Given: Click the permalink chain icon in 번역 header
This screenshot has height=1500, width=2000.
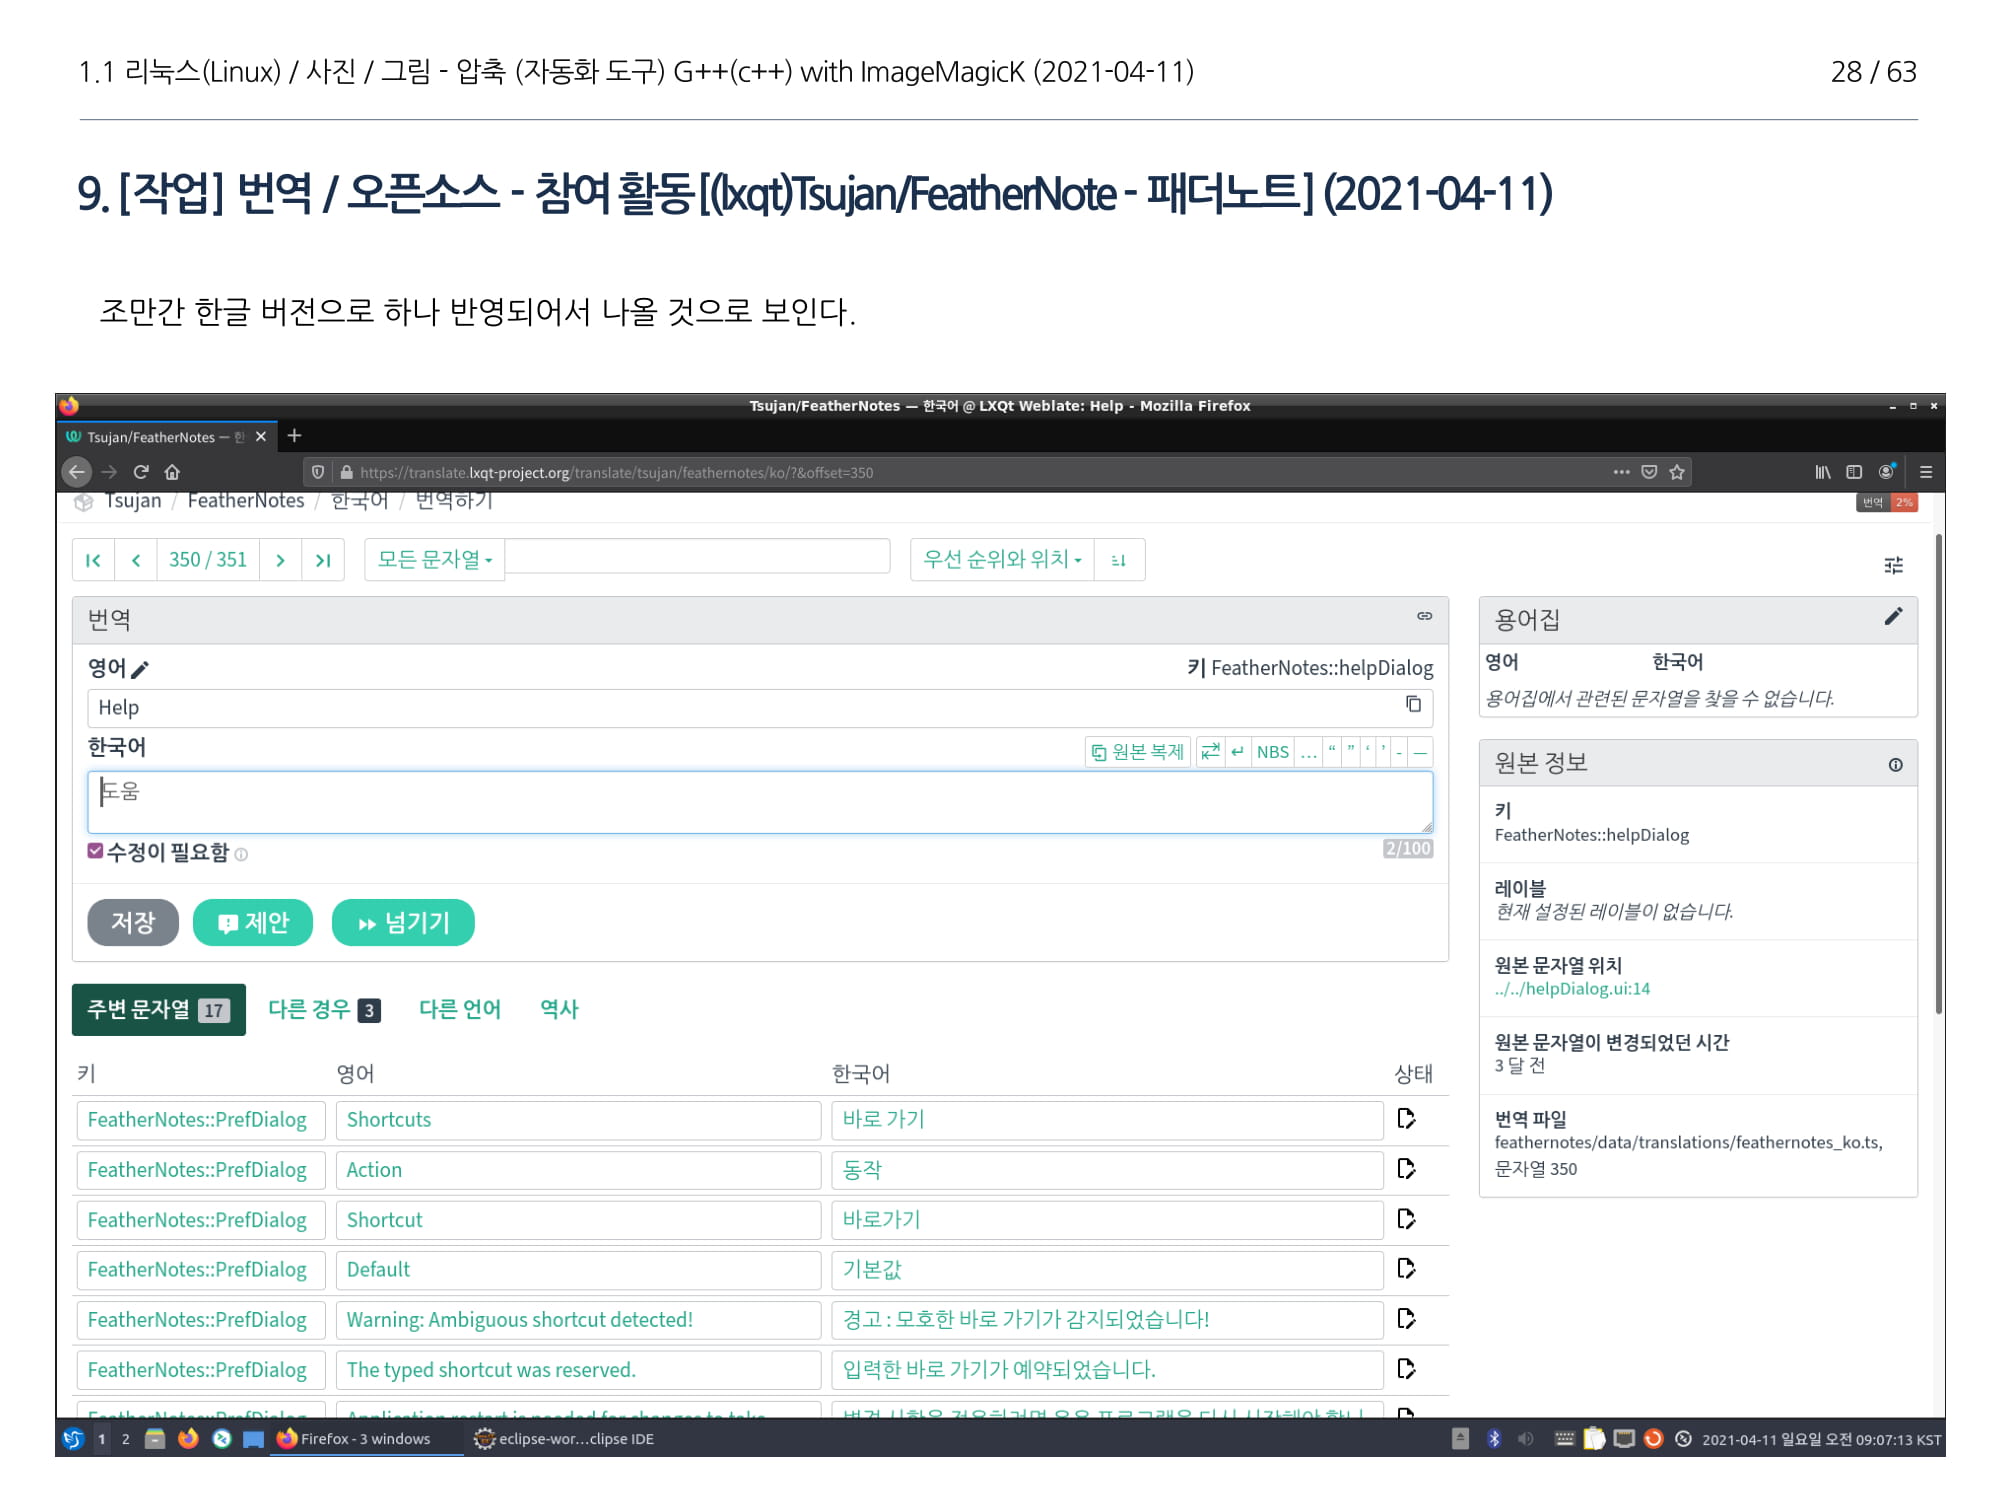Looking at the screenshot, I should 1424,616.
